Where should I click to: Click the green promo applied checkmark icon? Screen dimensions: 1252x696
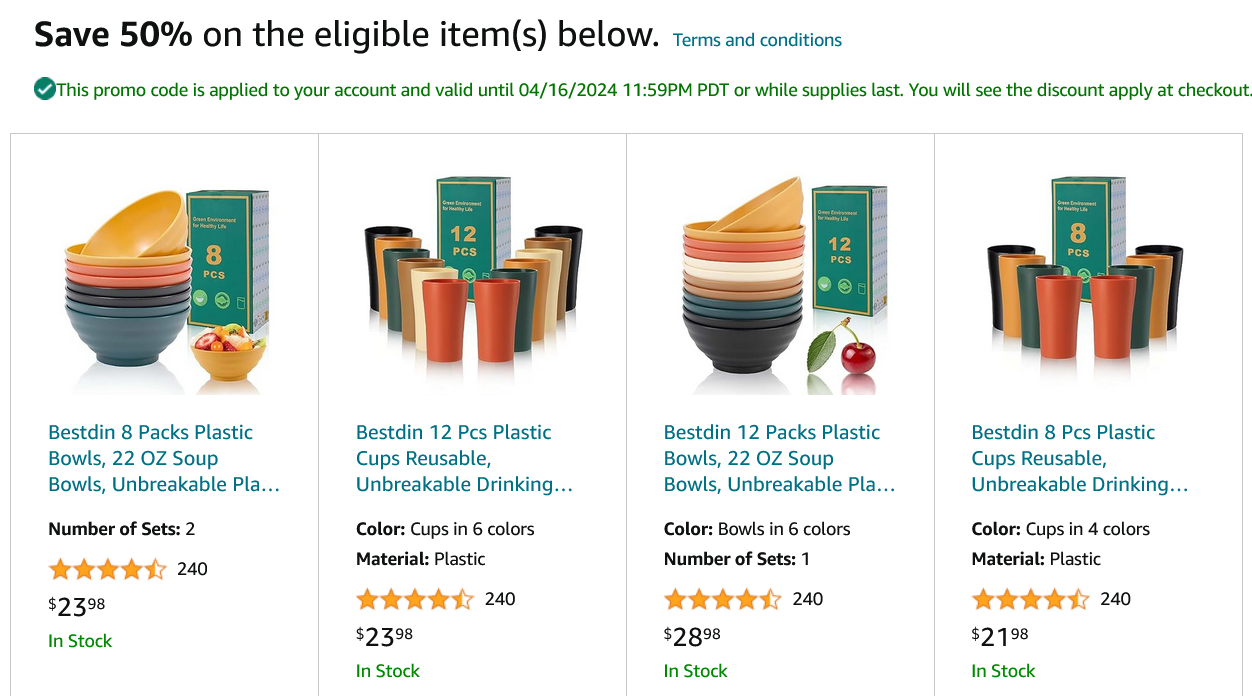(x=45, y=89)
